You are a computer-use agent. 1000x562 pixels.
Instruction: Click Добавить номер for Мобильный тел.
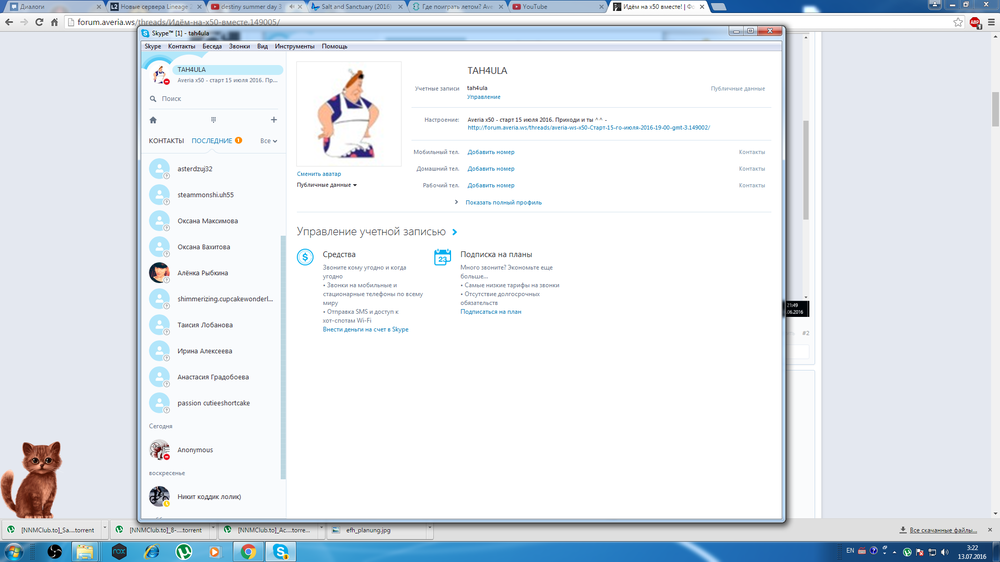[490, 153]
